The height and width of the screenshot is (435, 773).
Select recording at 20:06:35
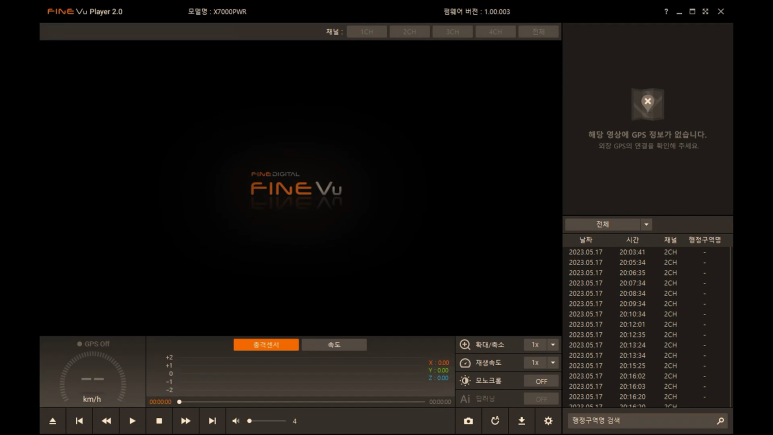646,273
